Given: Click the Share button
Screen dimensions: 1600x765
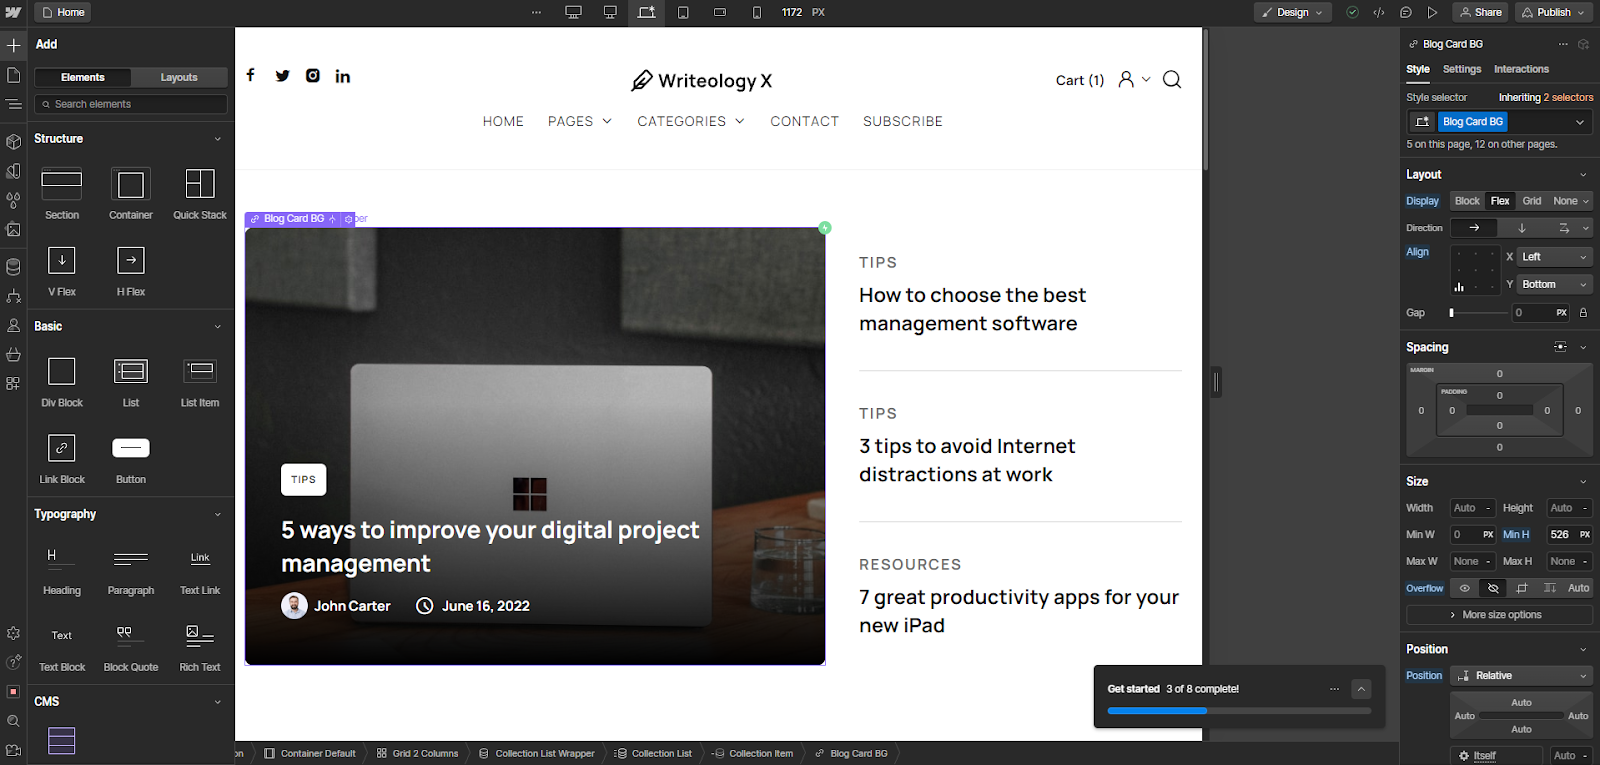Looking at the screenshot, I should pyautogui.click(x=1480, y=12).
